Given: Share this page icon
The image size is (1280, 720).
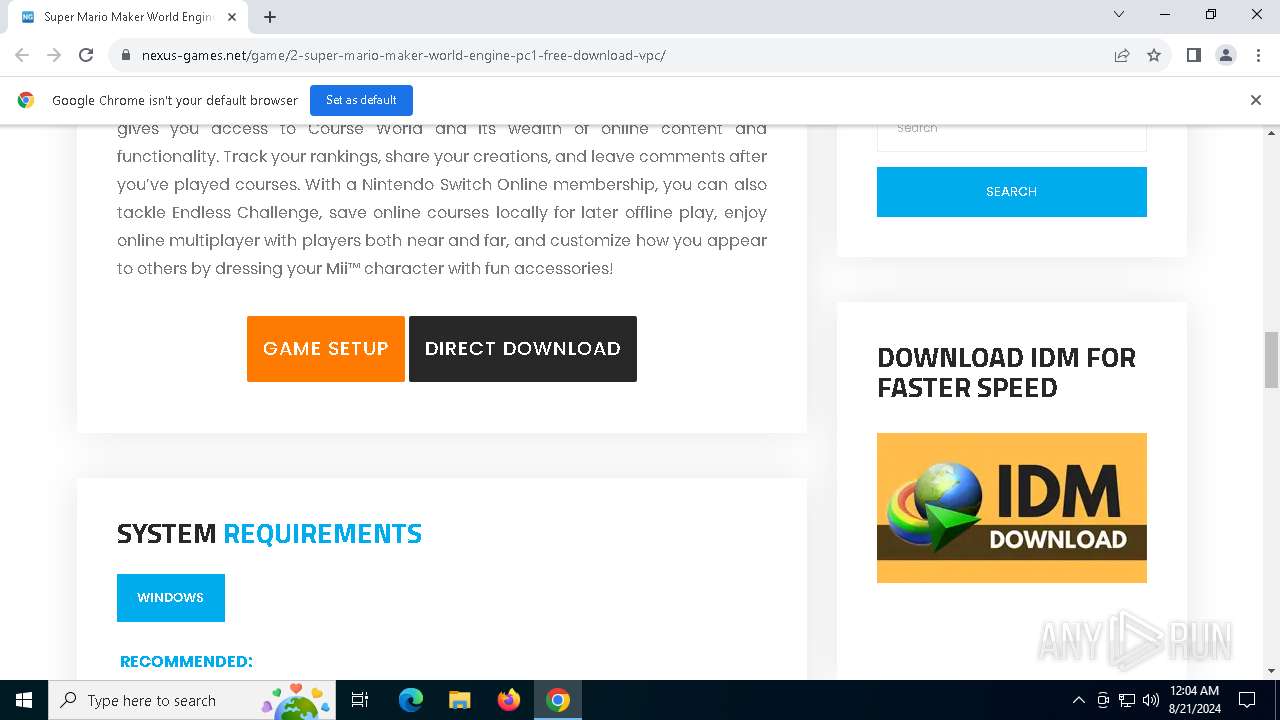Looking at the screenshot, I should click(x=1122, y=55).
